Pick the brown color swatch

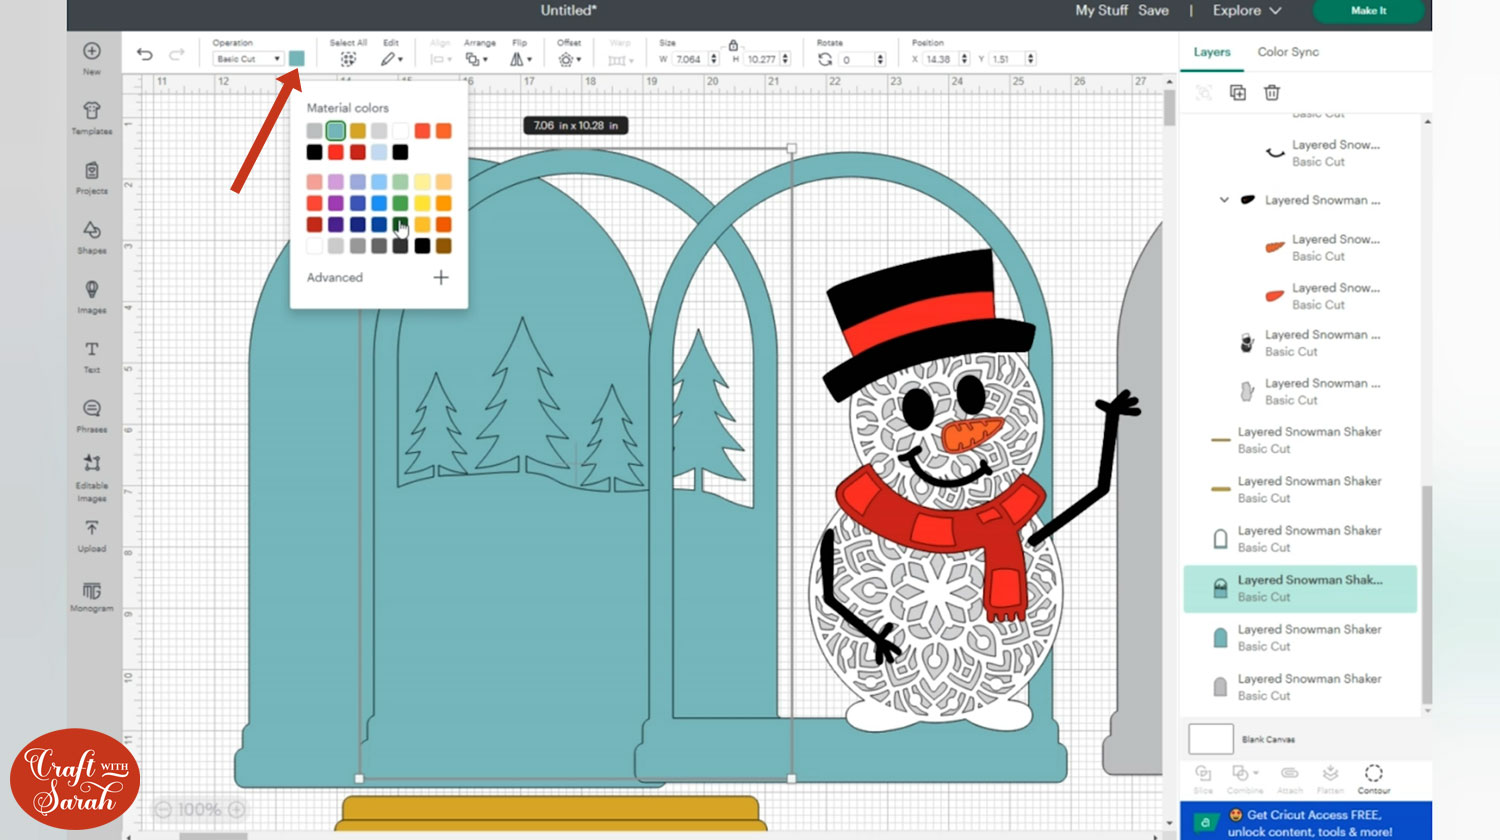(443, 245)
